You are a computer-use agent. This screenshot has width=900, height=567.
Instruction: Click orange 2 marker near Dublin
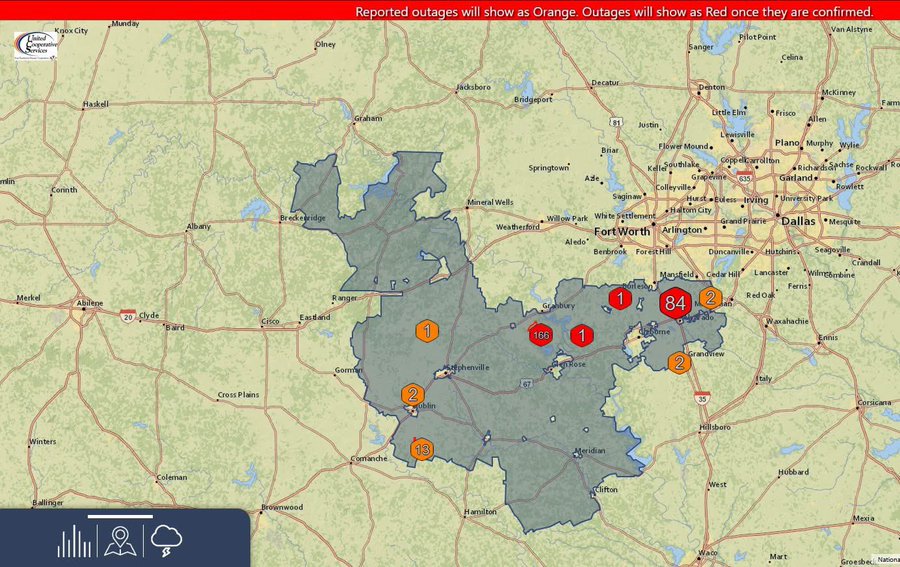(411, 395)
